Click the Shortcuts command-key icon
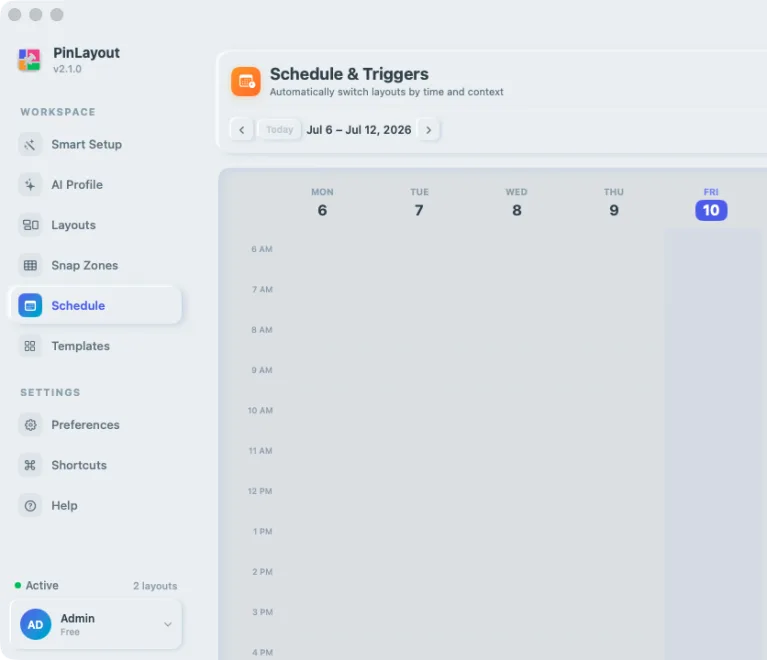 (x=30, y=465)
